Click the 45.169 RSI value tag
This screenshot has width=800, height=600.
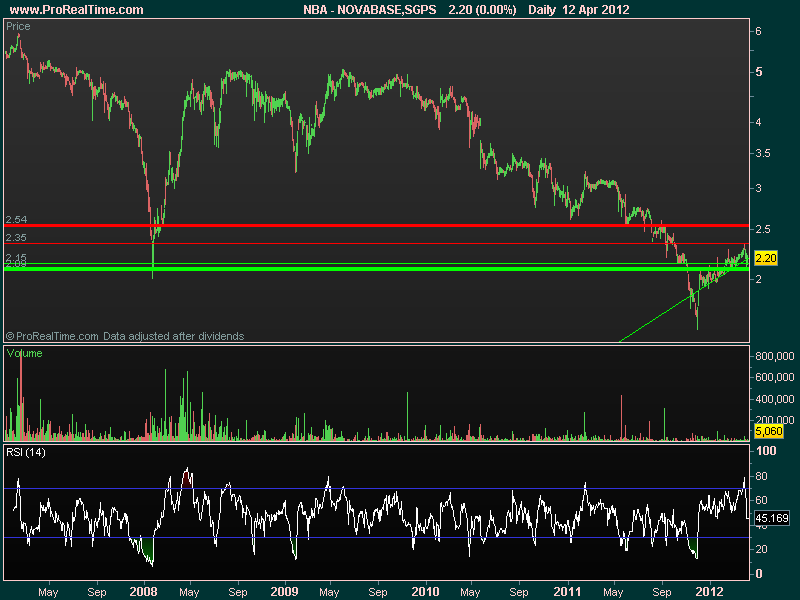coord(772,518)
